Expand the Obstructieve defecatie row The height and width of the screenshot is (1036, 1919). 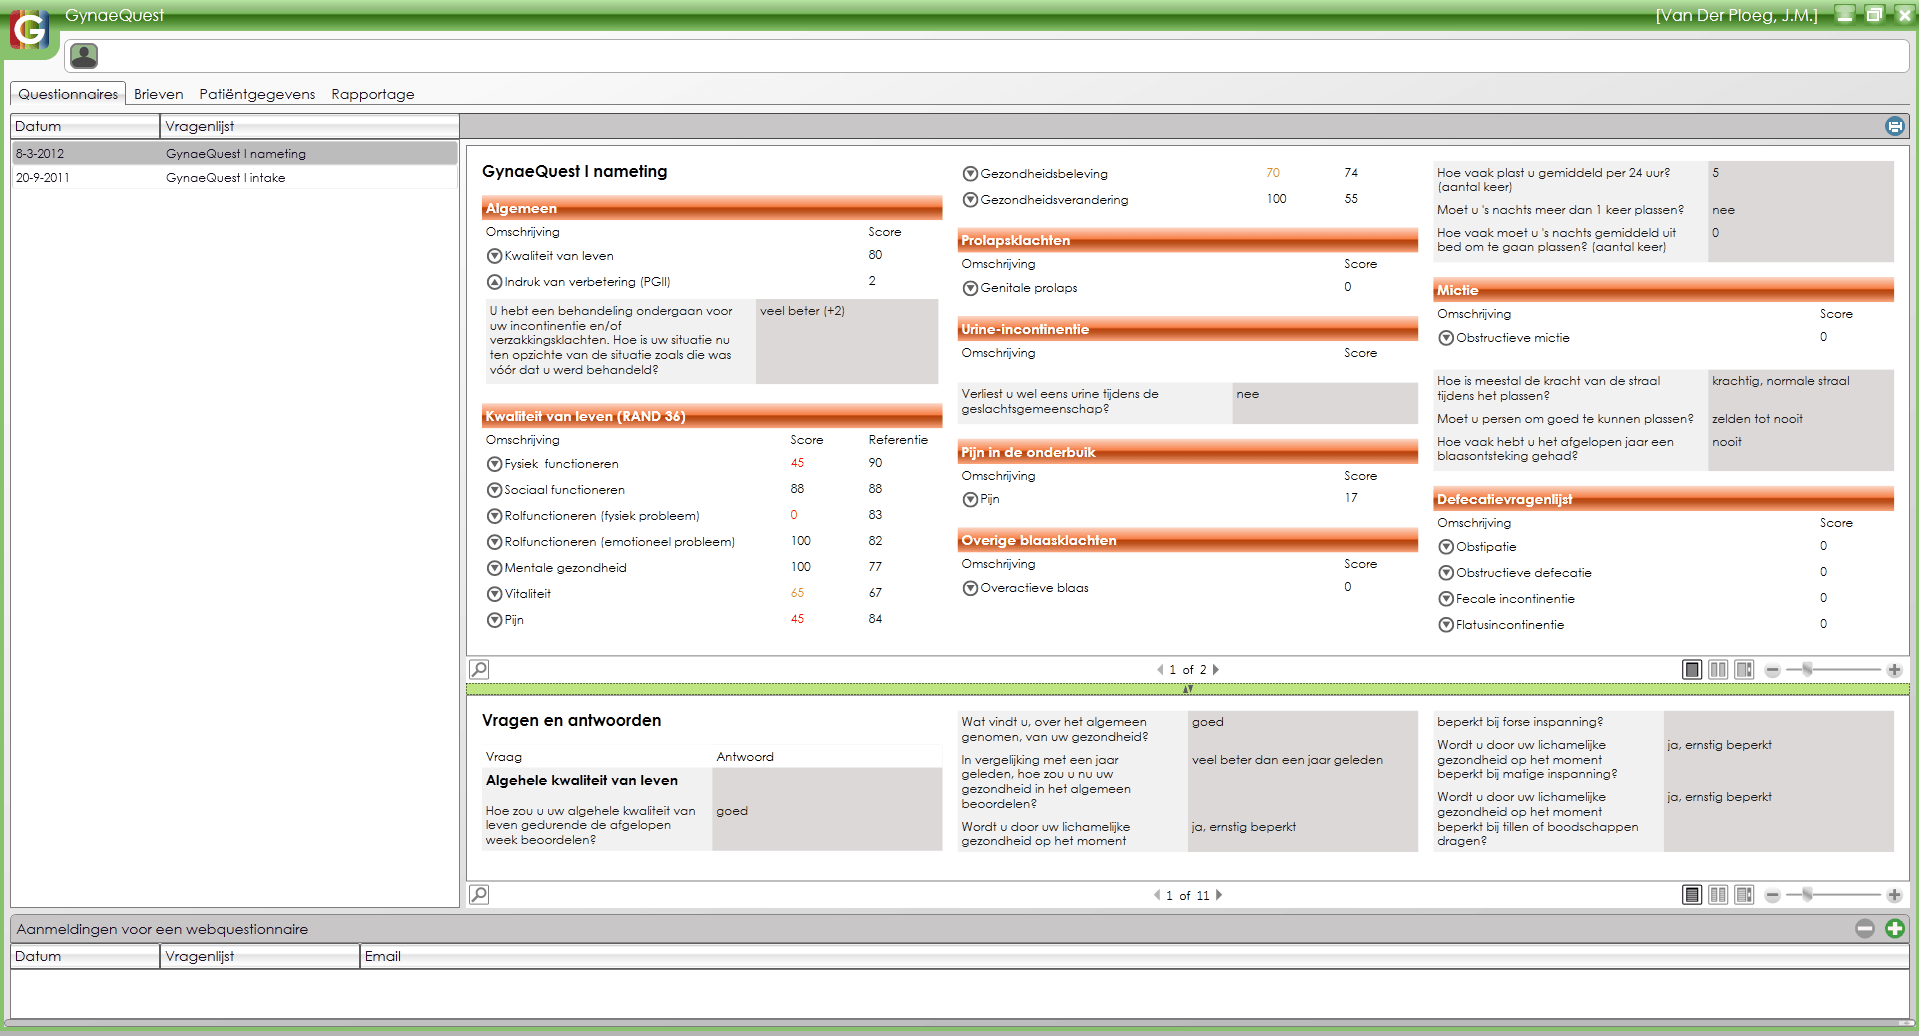(1446, 573)
